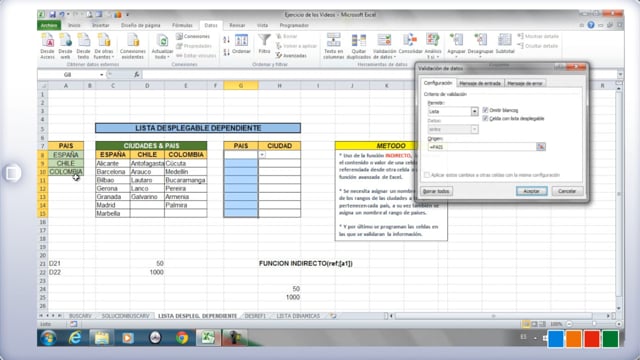Screen dimensions: 640x360
Task: Open the BUSCARV sheet tab
Action: pos(80,316)
